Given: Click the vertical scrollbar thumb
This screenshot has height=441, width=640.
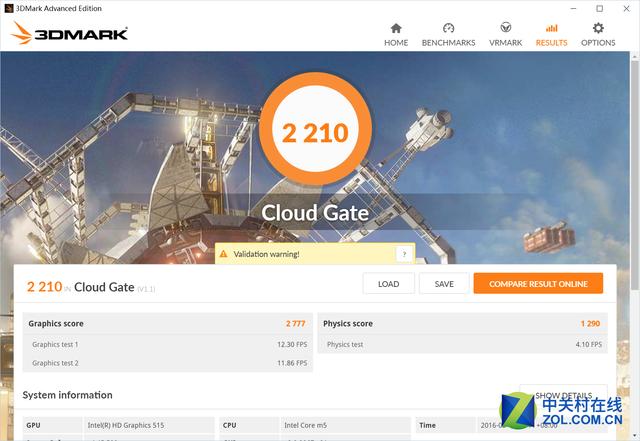Looking at the screenshot, I should click(635, 176).
